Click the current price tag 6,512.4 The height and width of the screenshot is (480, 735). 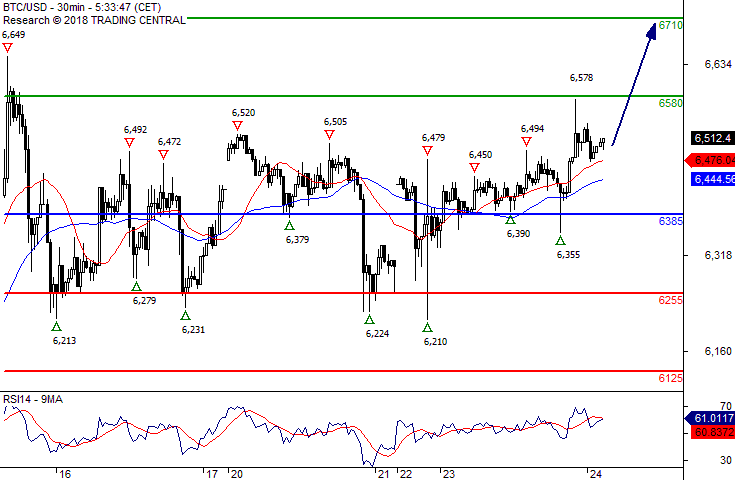pos(713,138)
